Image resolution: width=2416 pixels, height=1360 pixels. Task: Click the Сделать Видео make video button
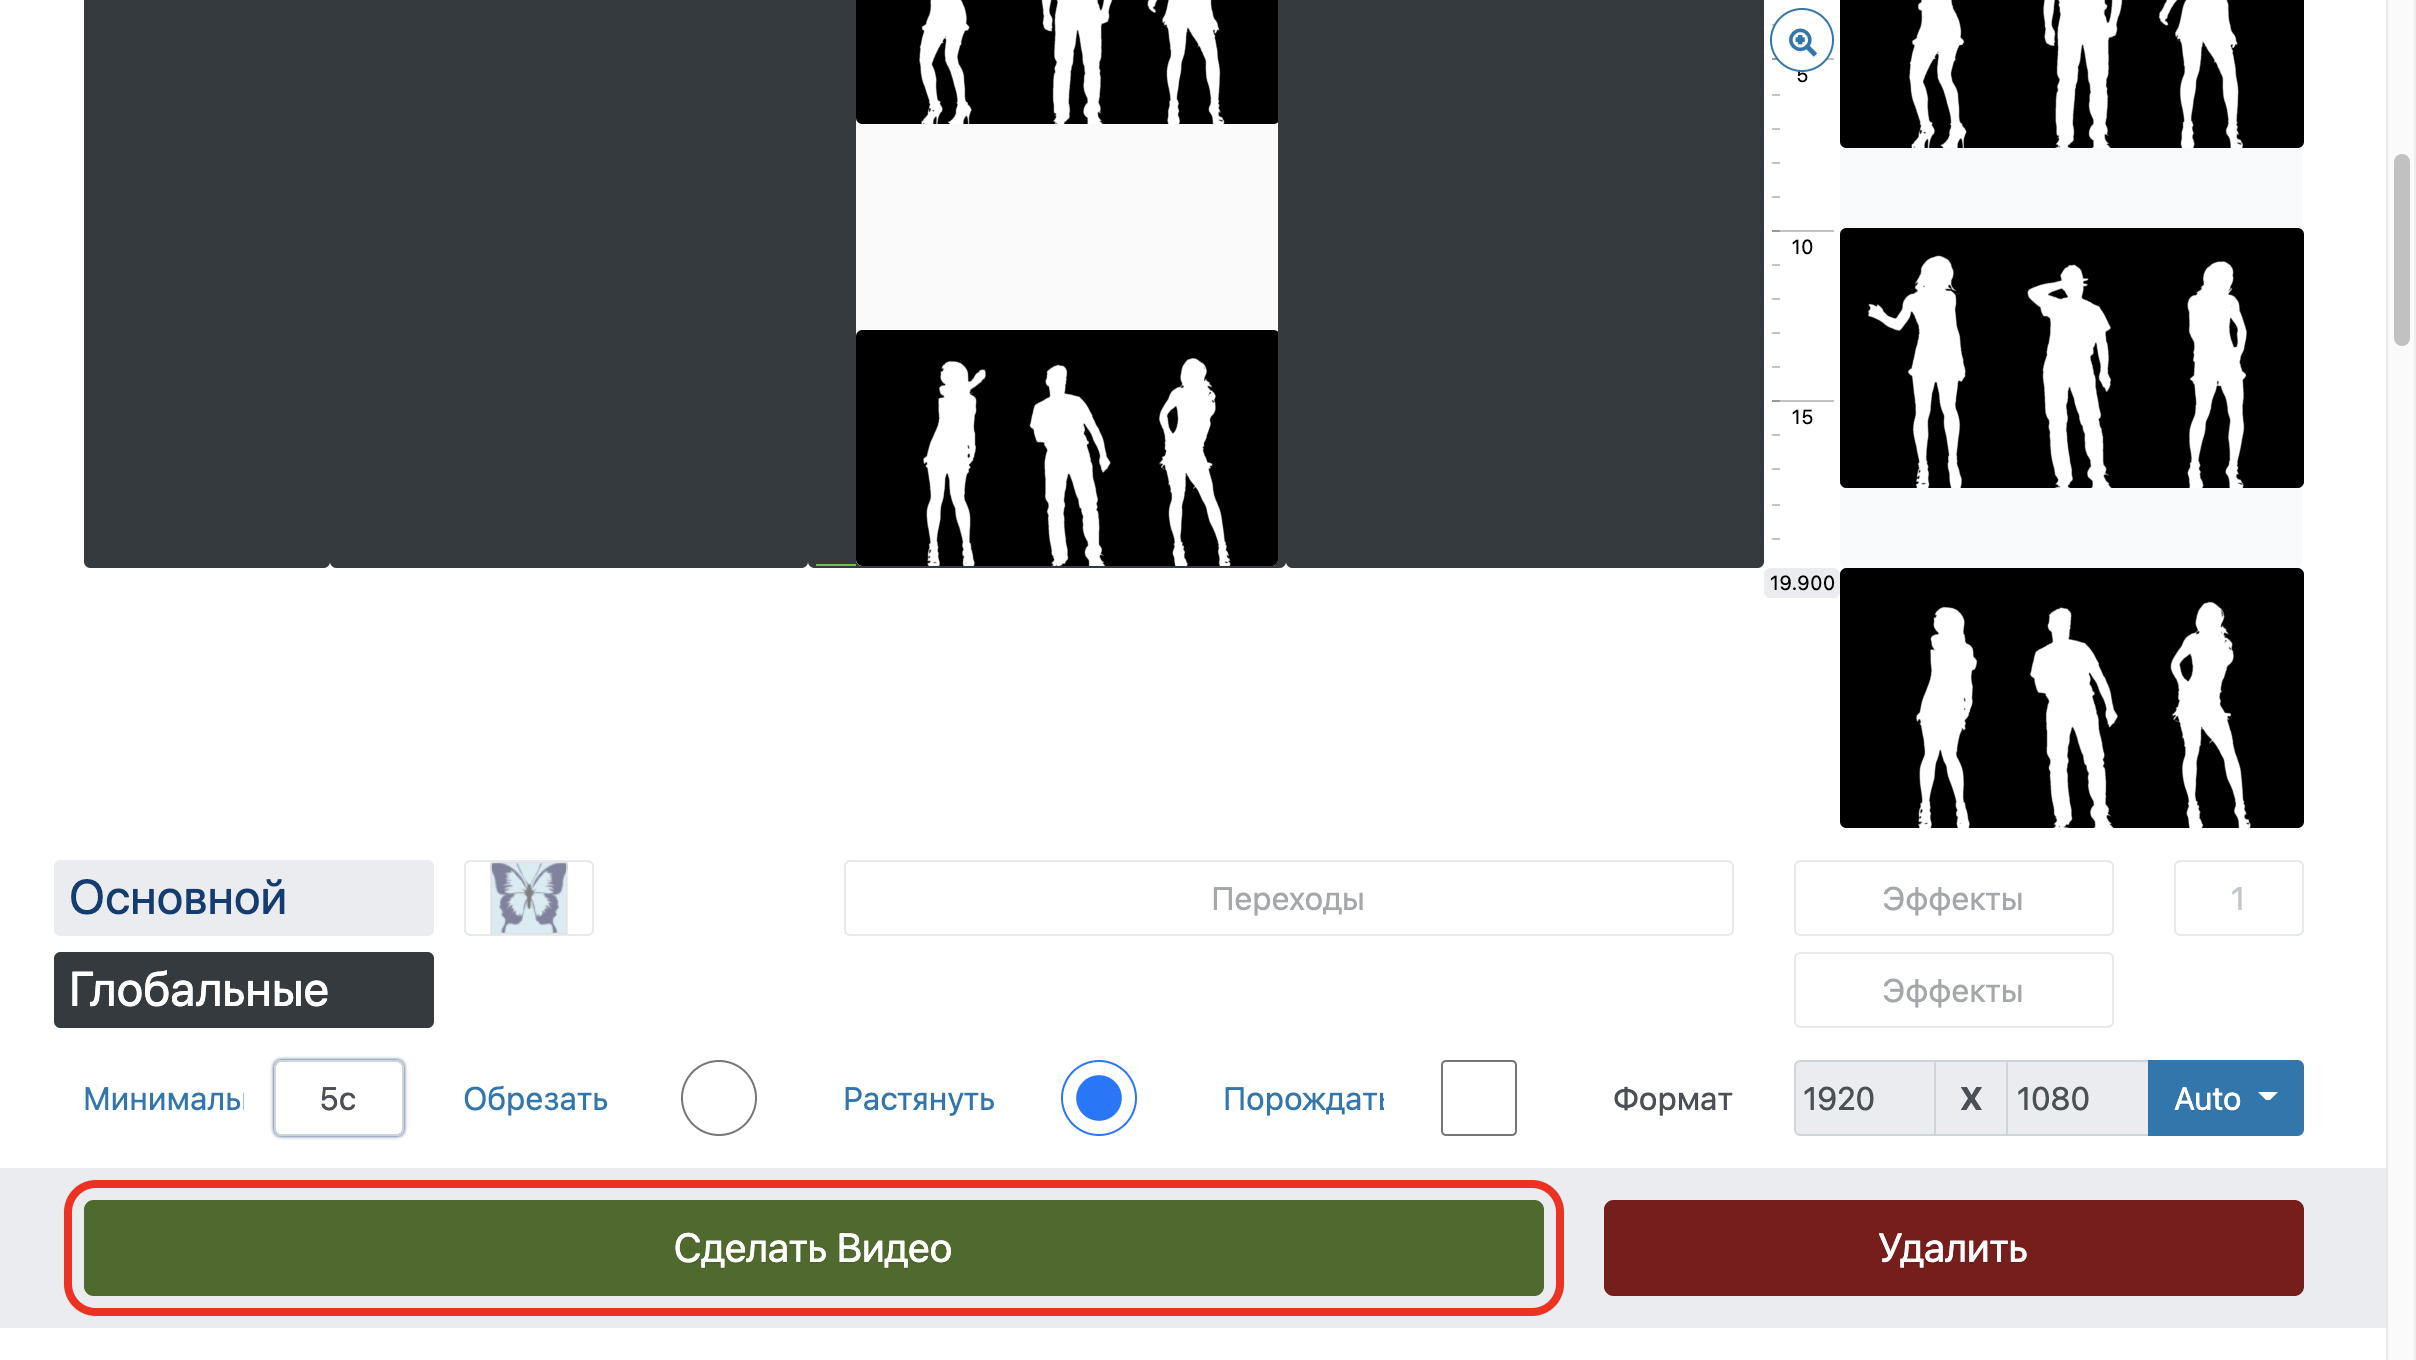pyautogui.click(x=813, y=1247)
